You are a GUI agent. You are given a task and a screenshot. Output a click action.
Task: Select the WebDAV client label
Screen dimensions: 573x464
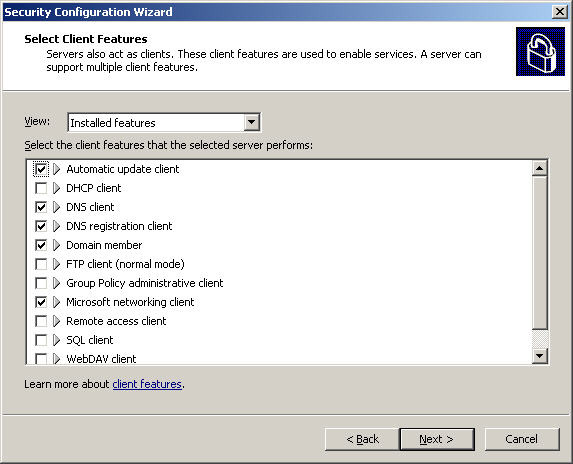tap(101, 359)
